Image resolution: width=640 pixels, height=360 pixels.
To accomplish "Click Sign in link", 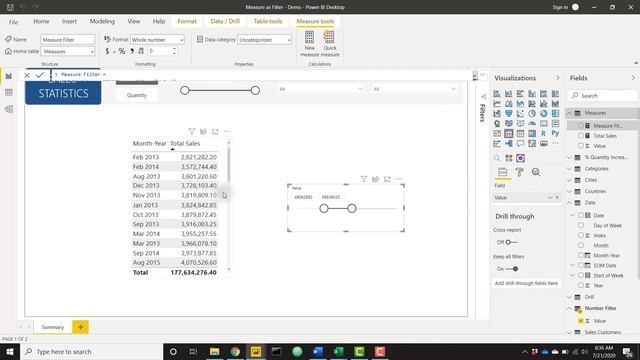I will click(x=560, y=7).
